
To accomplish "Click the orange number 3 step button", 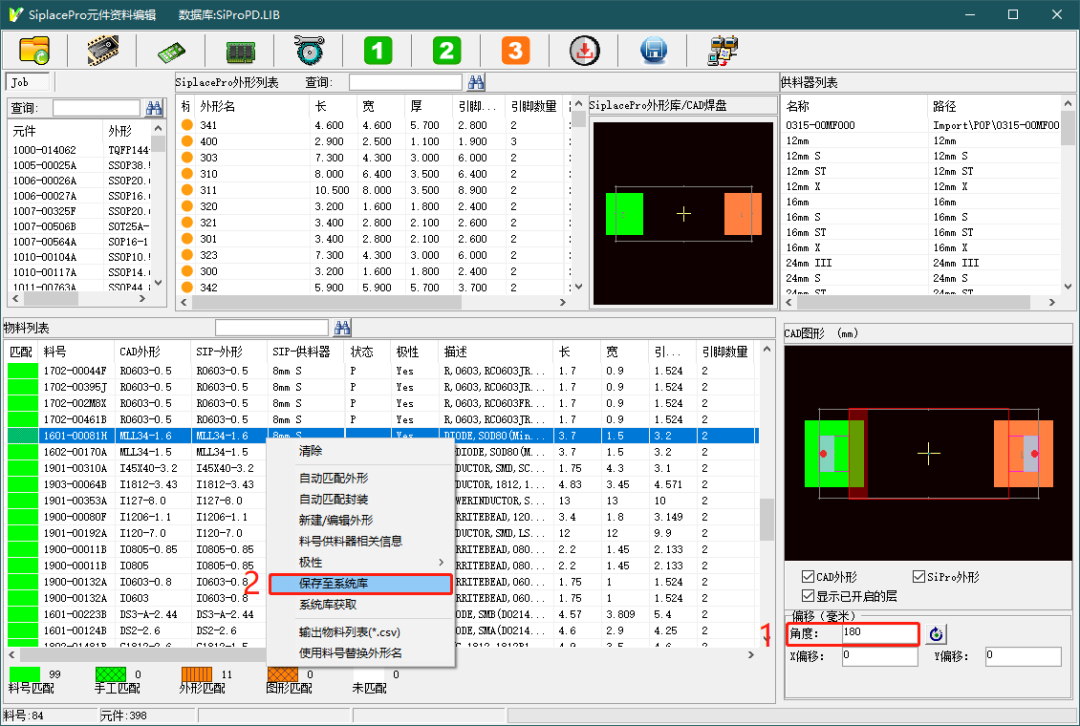I will (x=514, y=50).
